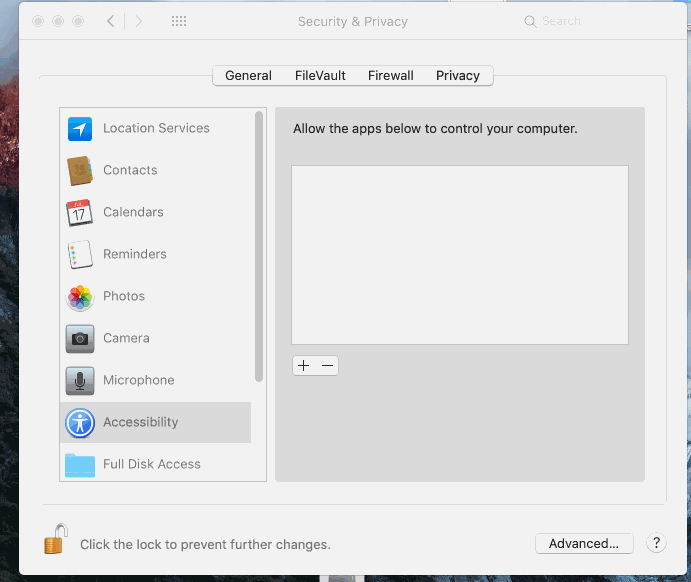Click the Reminders list icon

coord(80,254)
